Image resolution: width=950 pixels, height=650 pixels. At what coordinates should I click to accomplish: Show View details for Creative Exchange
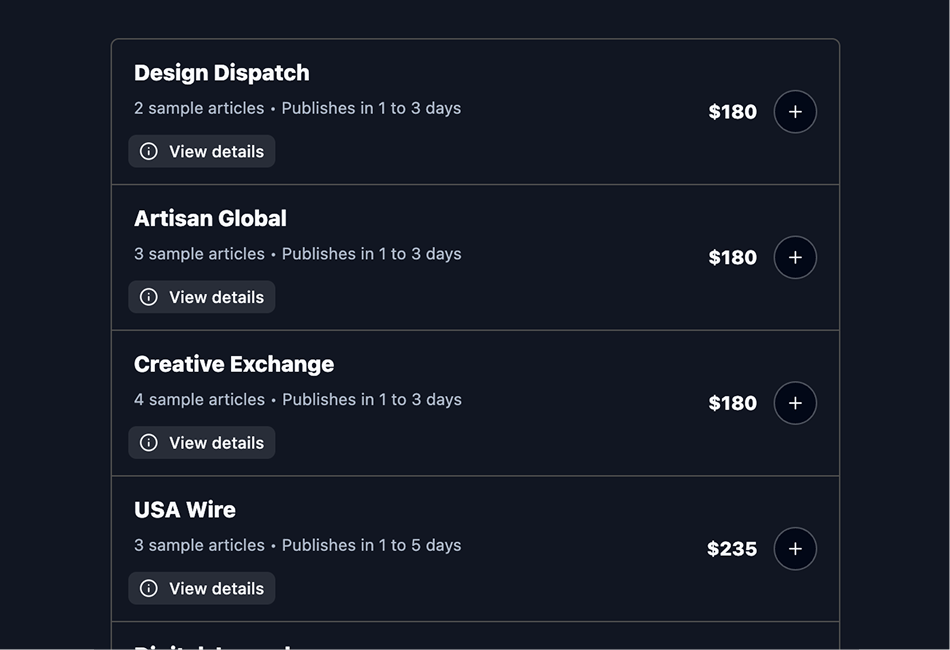[x=215, y=443]
